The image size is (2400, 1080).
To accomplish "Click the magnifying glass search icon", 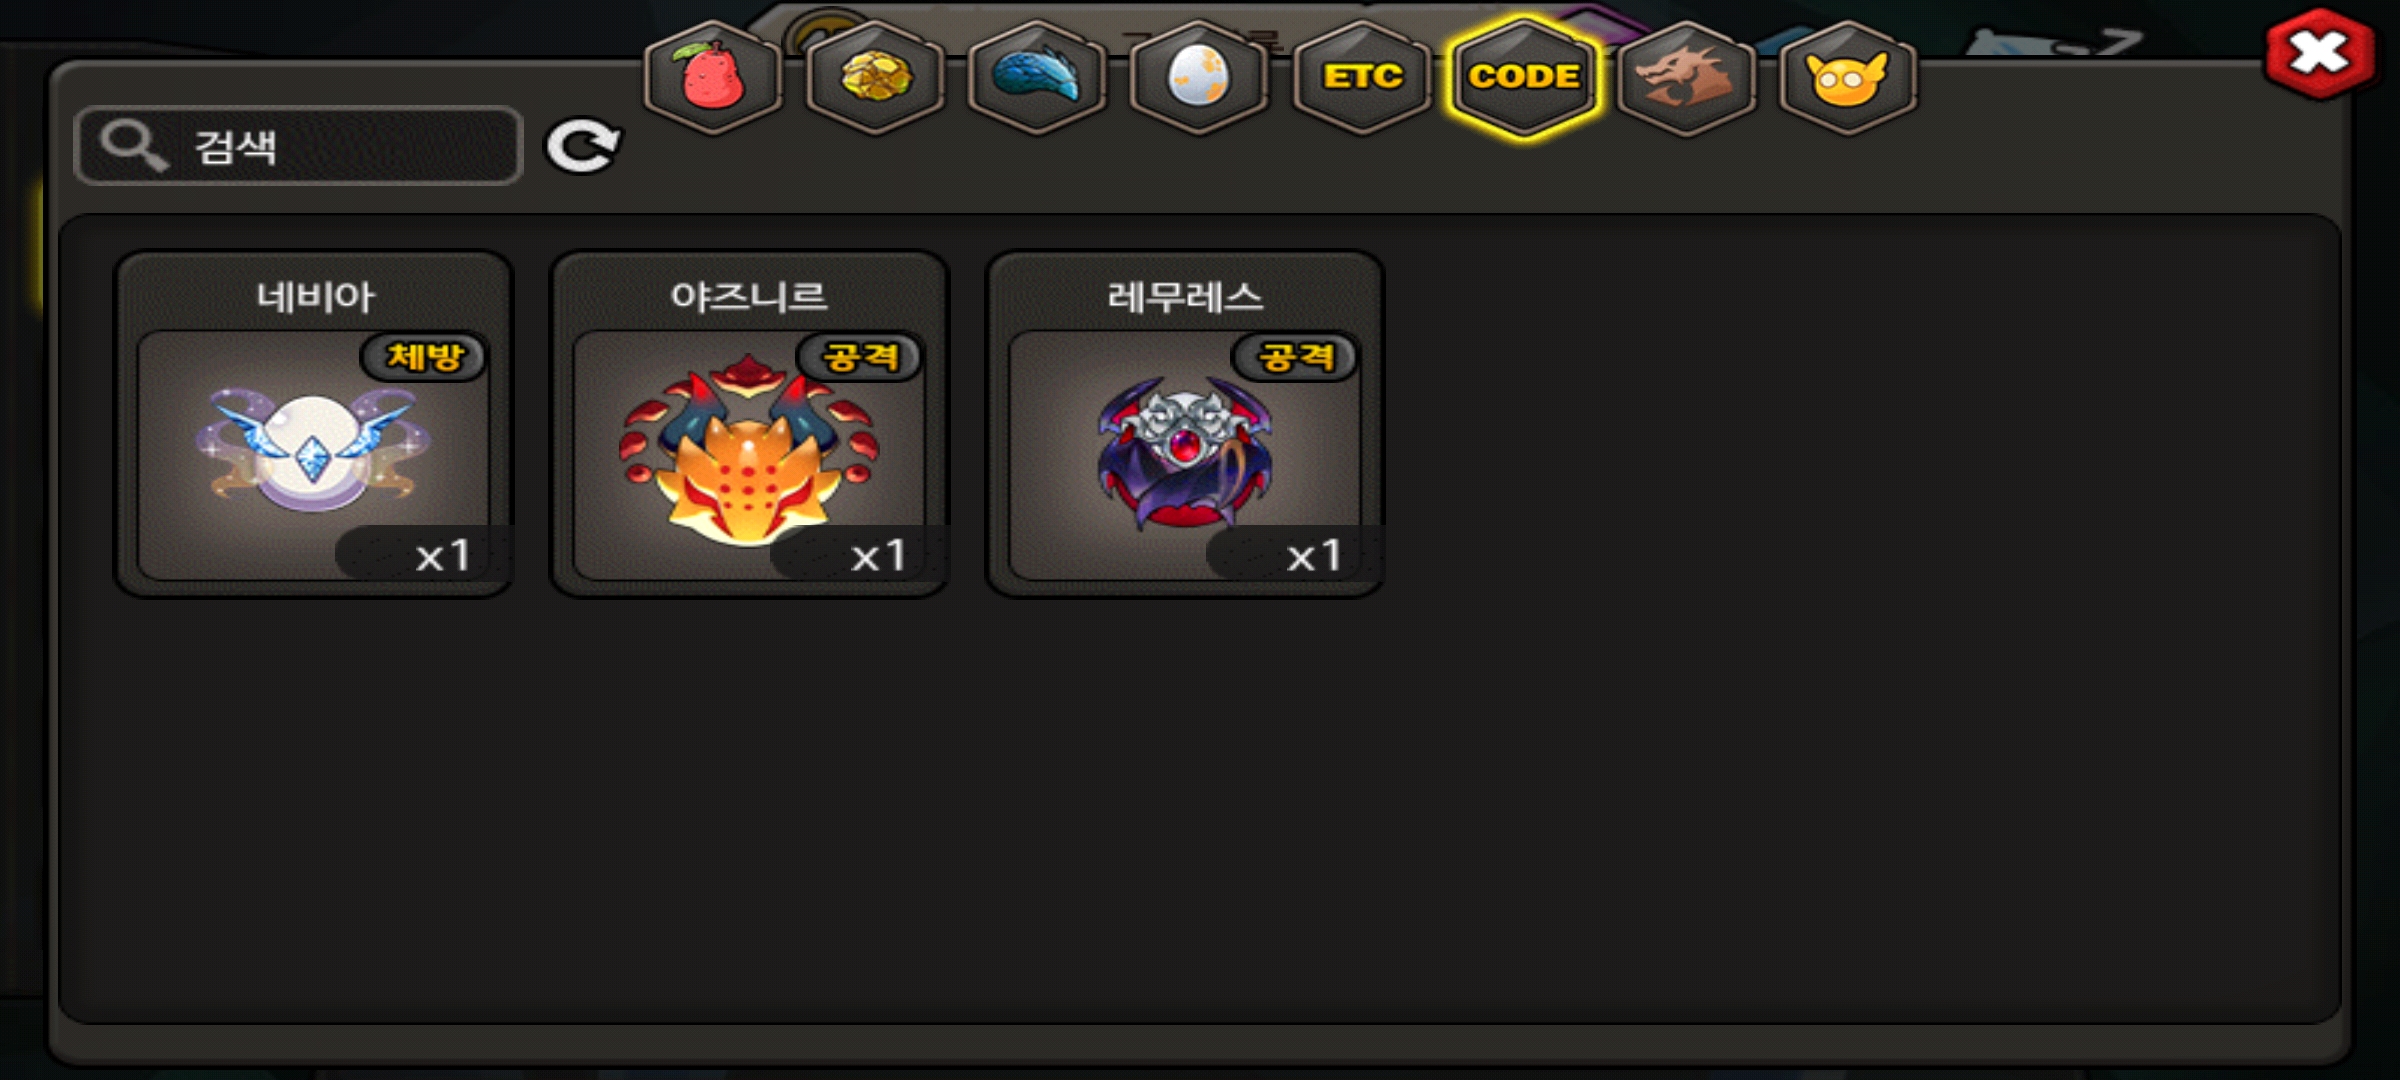I will click(x=134, y=146).
